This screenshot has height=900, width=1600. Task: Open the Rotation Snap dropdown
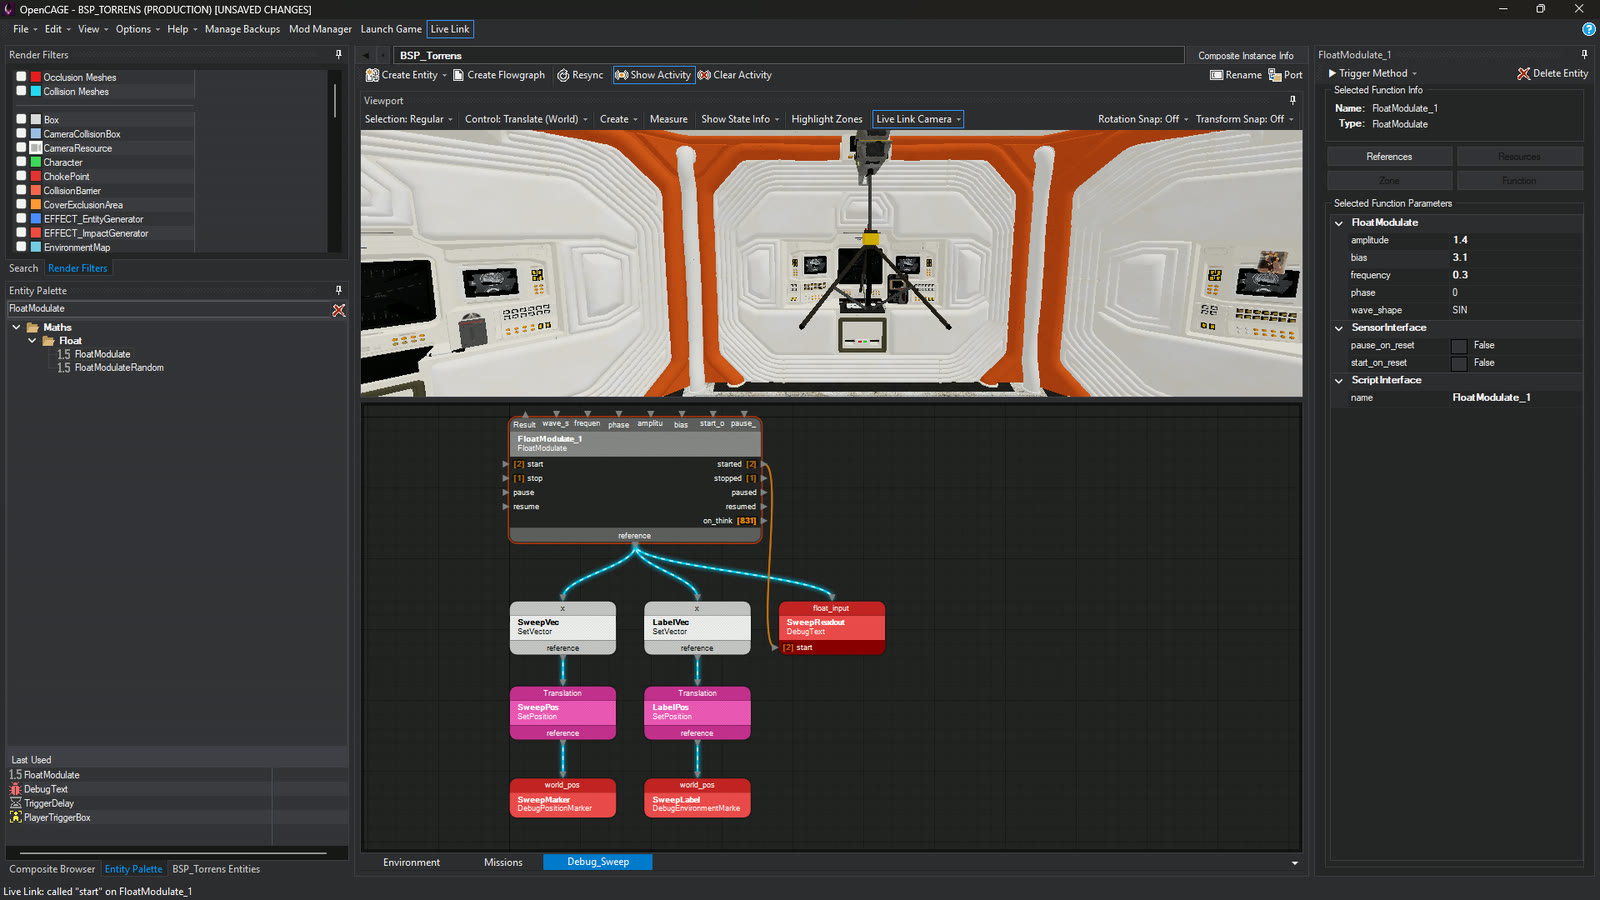coord(1143,119)
